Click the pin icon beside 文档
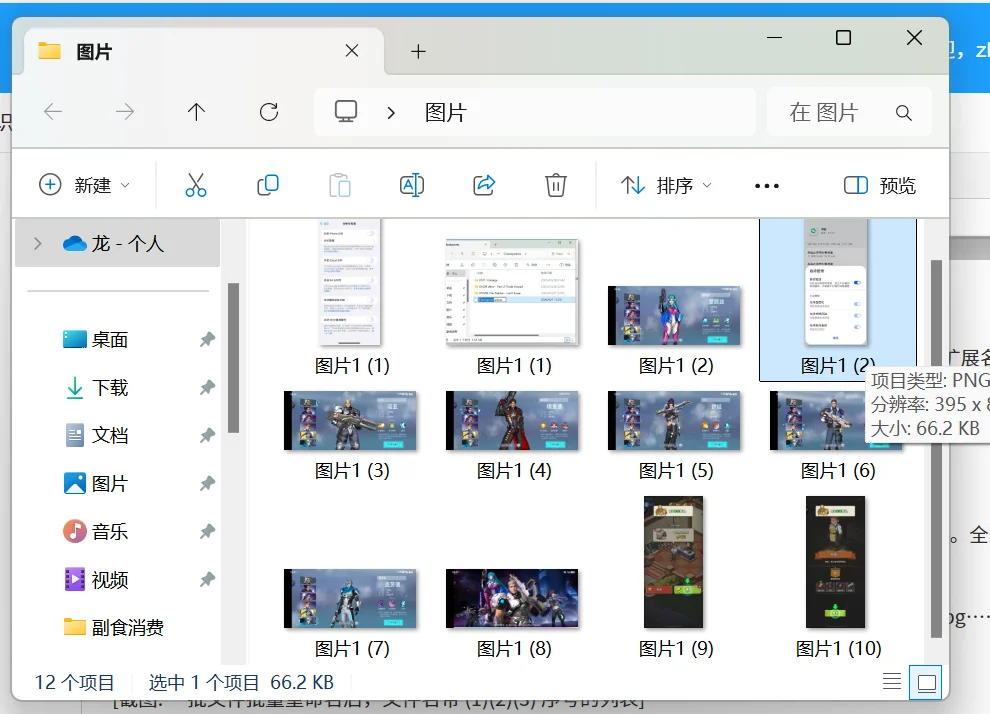Screen dimensions: 990x714 [207, 436]
